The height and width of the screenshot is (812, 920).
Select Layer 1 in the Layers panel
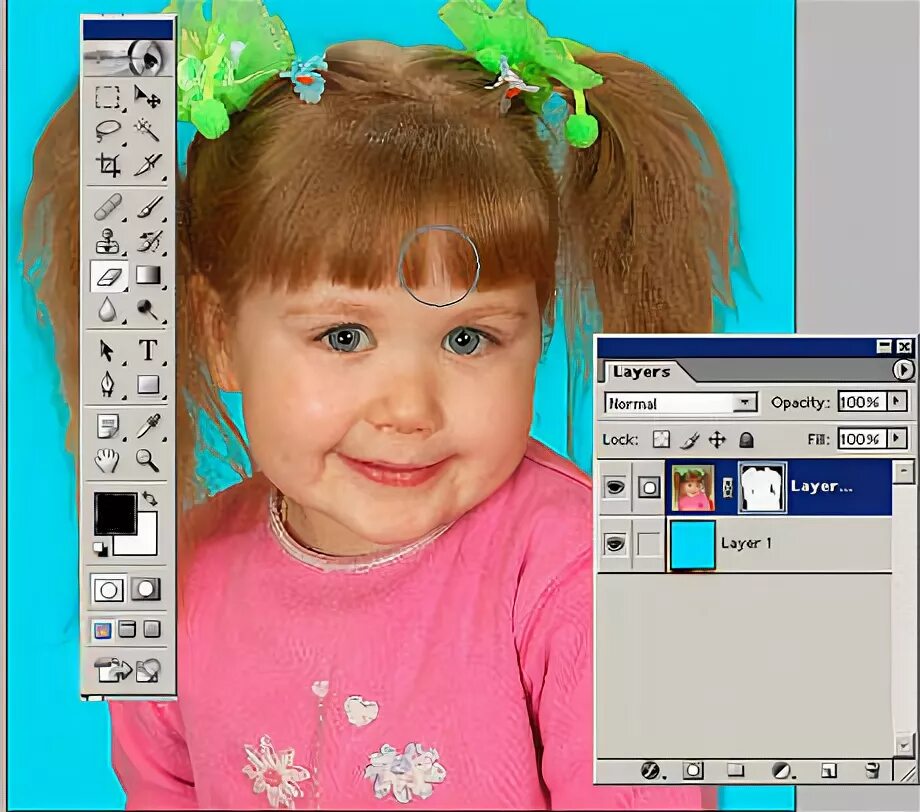click(745, 544)
